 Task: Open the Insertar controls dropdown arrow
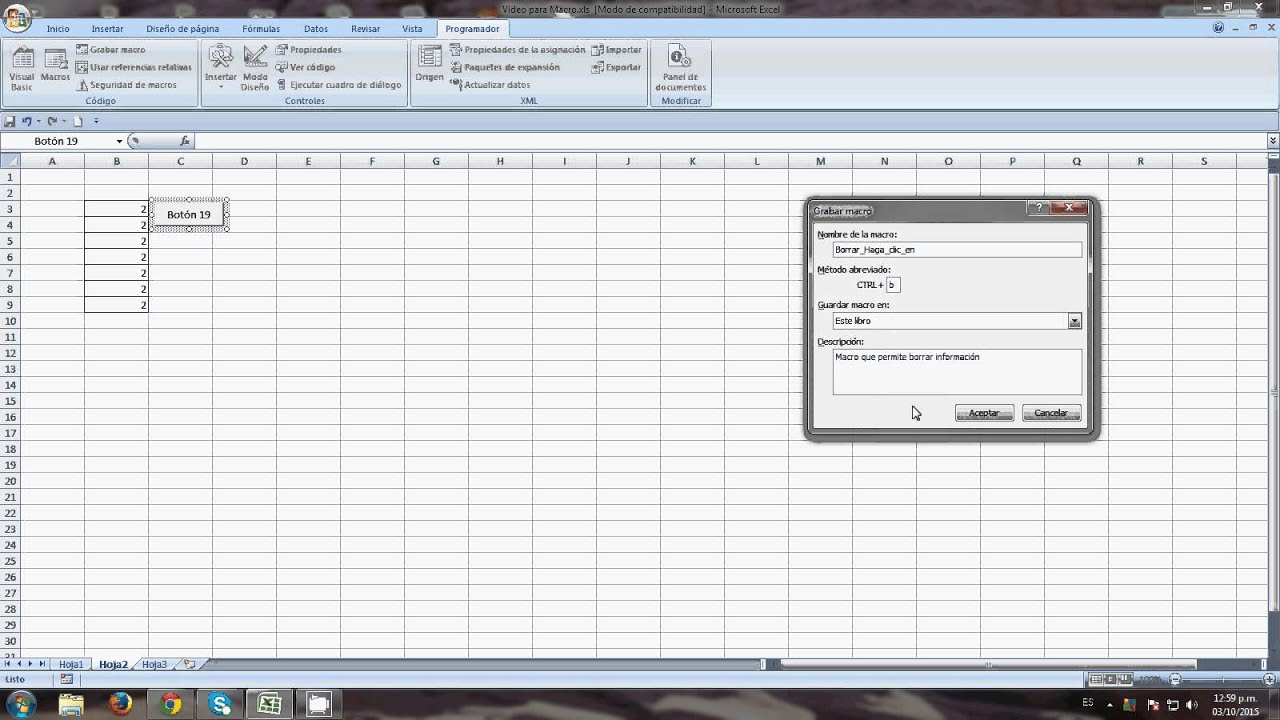(220, 86)
